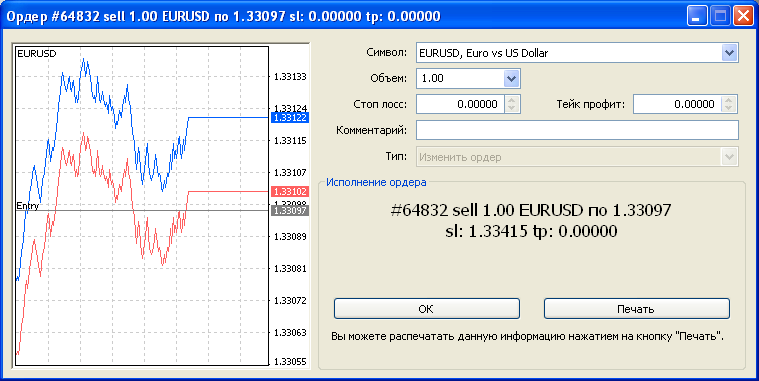Confirm with the OK button
The height and width of the screenshot is (381, 759).
(x=426, y=309)
